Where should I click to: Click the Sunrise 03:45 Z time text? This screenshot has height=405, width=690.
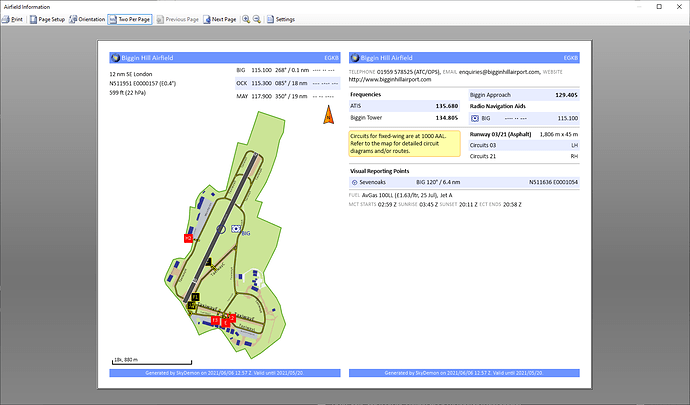(418, 205)
